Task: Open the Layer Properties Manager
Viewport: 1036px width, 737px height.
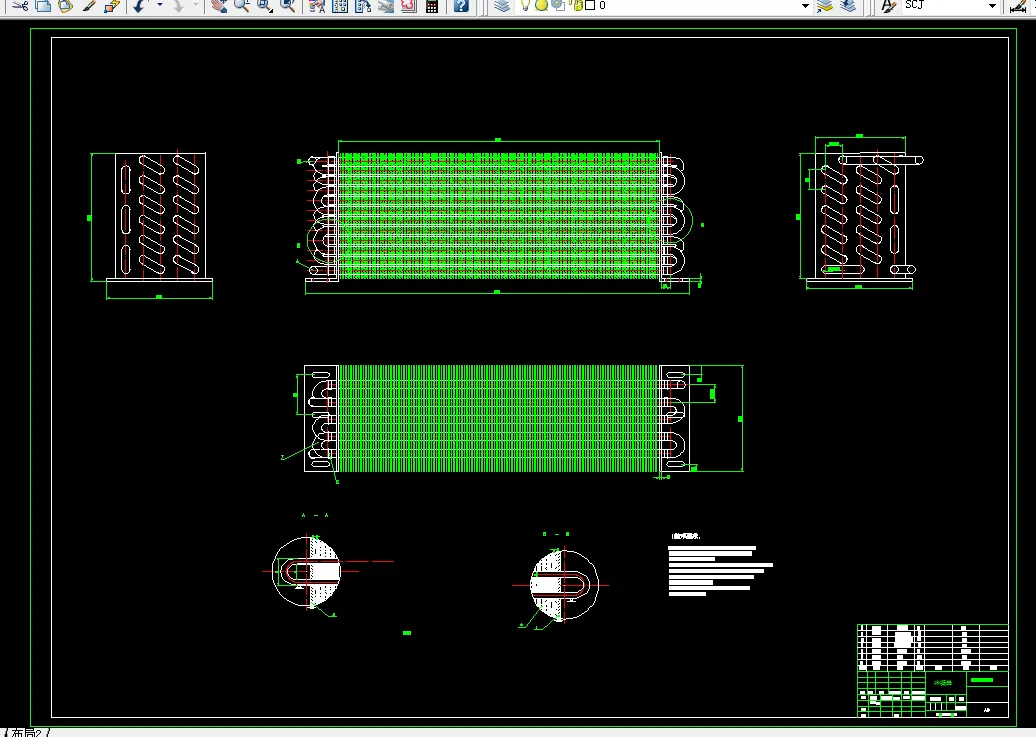Action: [x=502, y=5]
